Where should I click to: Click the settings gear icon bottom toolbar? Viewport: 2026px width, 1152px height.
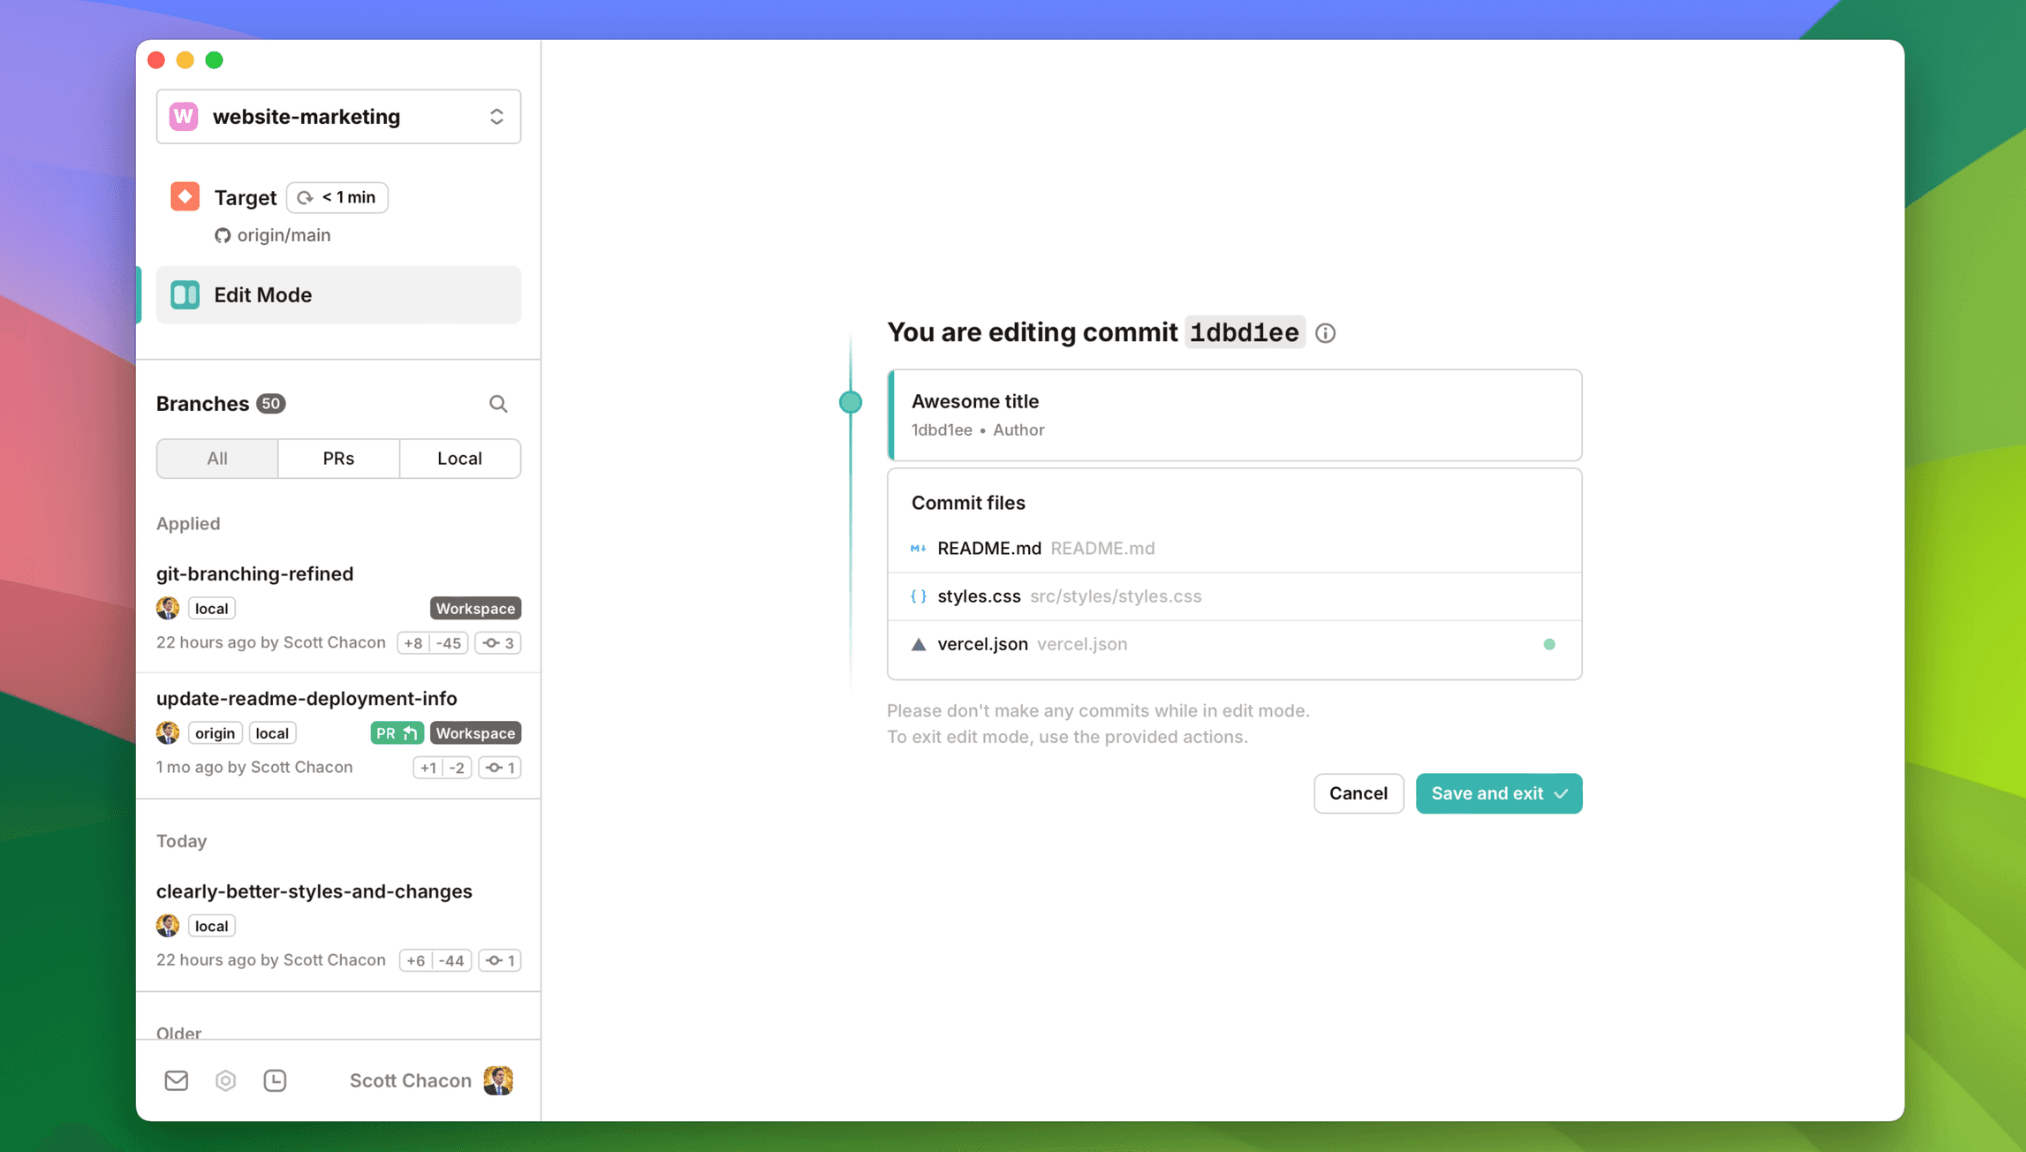[225, 1080]
